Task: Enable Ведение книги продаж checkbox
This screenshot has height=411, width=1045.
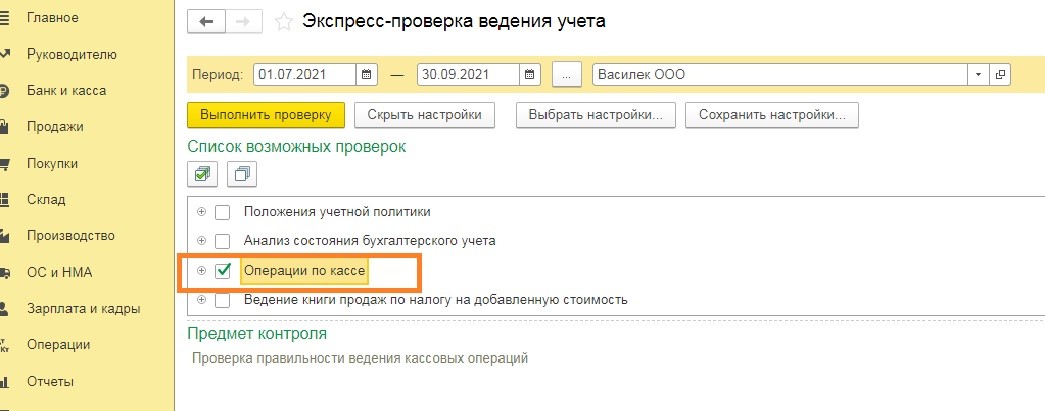Action: [x=223, y=300]
